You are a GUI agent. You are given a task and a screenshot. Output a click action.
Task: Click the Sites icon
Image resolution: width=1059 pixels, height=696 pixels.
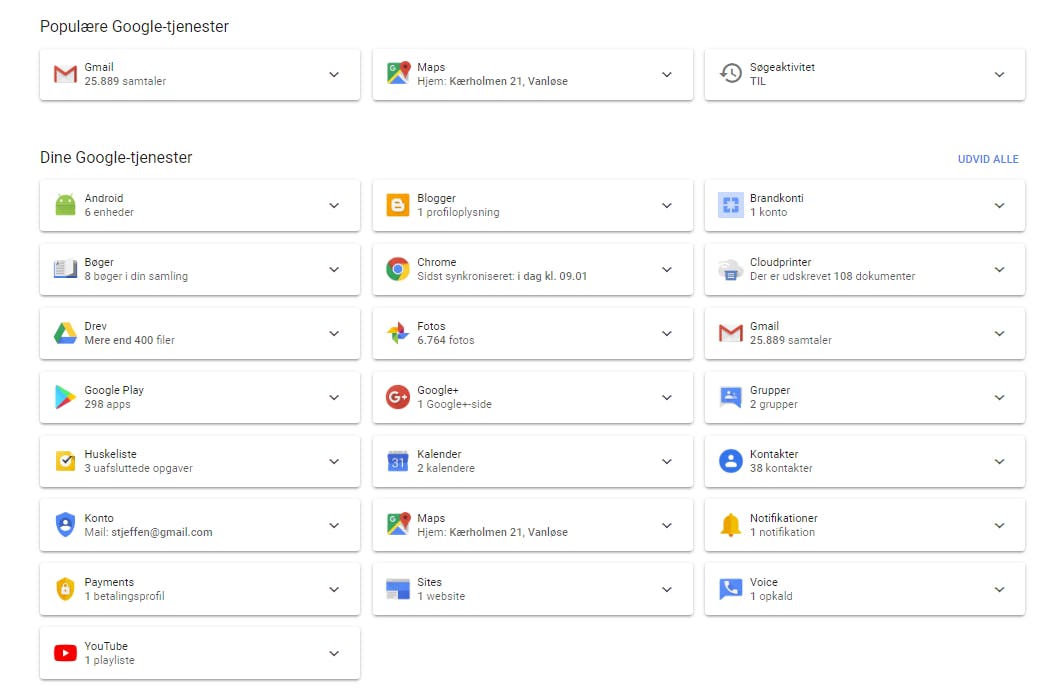coord(398,589)
